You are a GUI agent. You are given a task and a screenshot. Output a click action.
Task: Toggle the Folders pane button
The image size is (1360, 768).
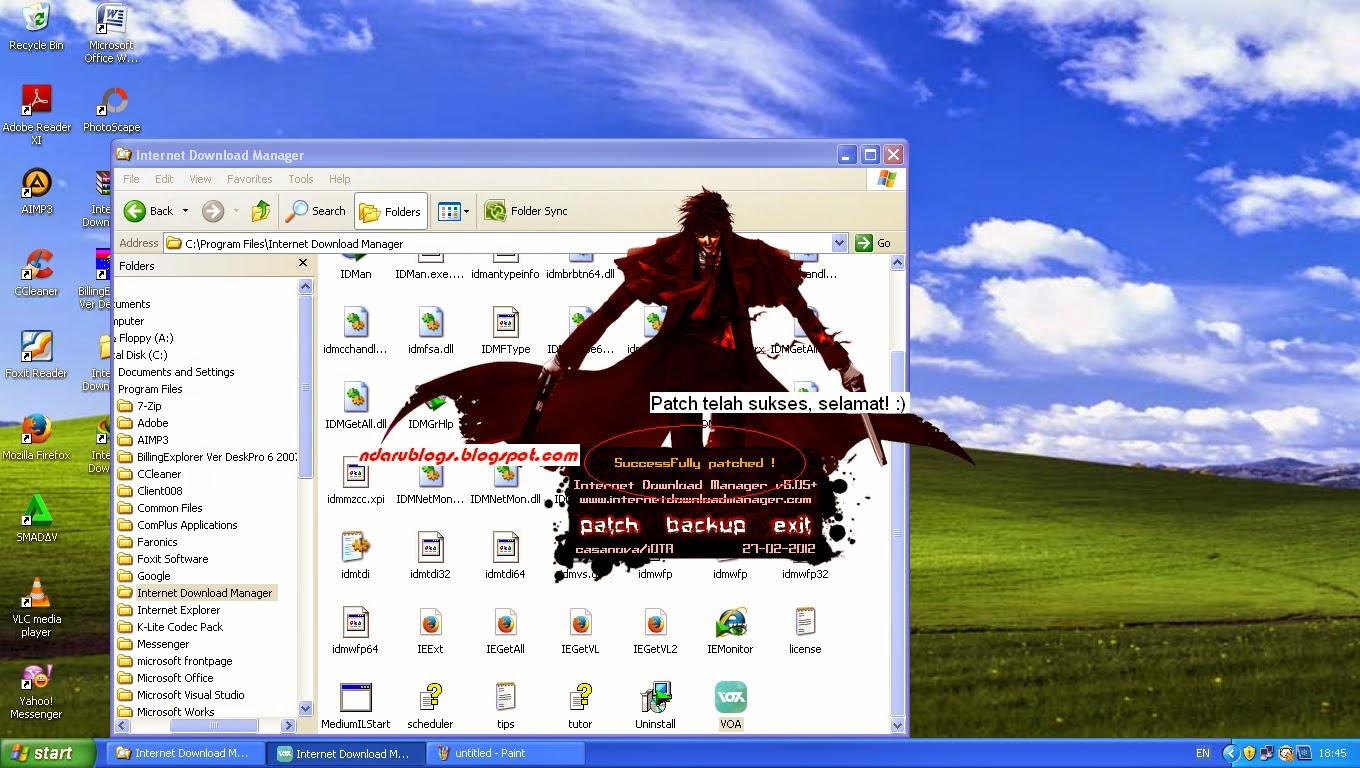[x=391, y=211]
